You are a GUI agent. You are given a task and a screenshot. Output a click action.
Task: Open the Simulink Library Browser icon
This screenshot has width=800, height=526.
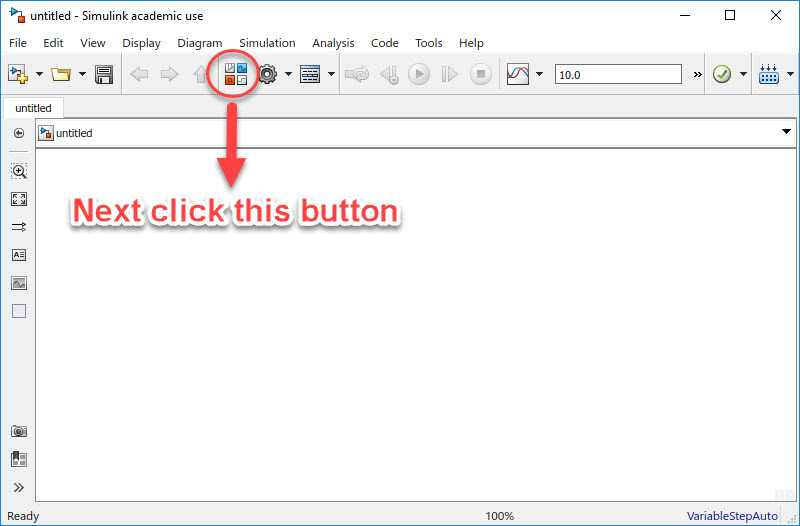click(x=236, y=74)
